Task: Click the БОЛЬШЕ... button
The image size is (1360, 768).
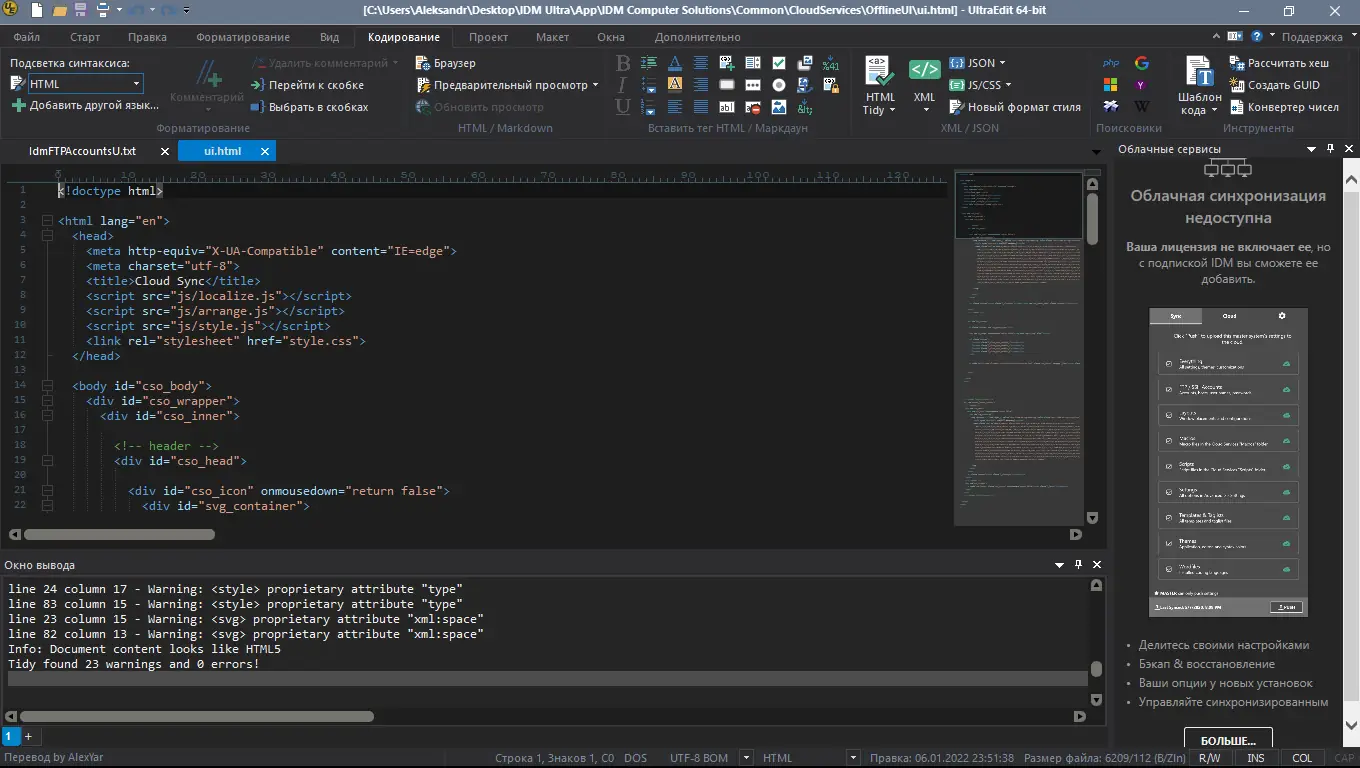Action: tap(1227, 740)
